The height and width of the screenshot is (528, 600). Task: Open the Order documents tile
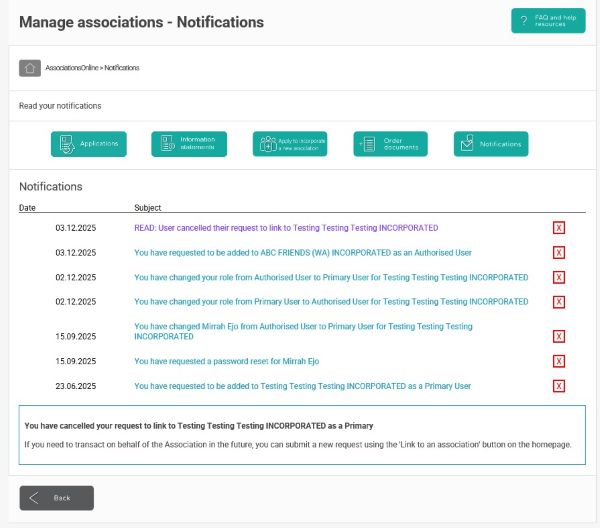pos(390,144)
